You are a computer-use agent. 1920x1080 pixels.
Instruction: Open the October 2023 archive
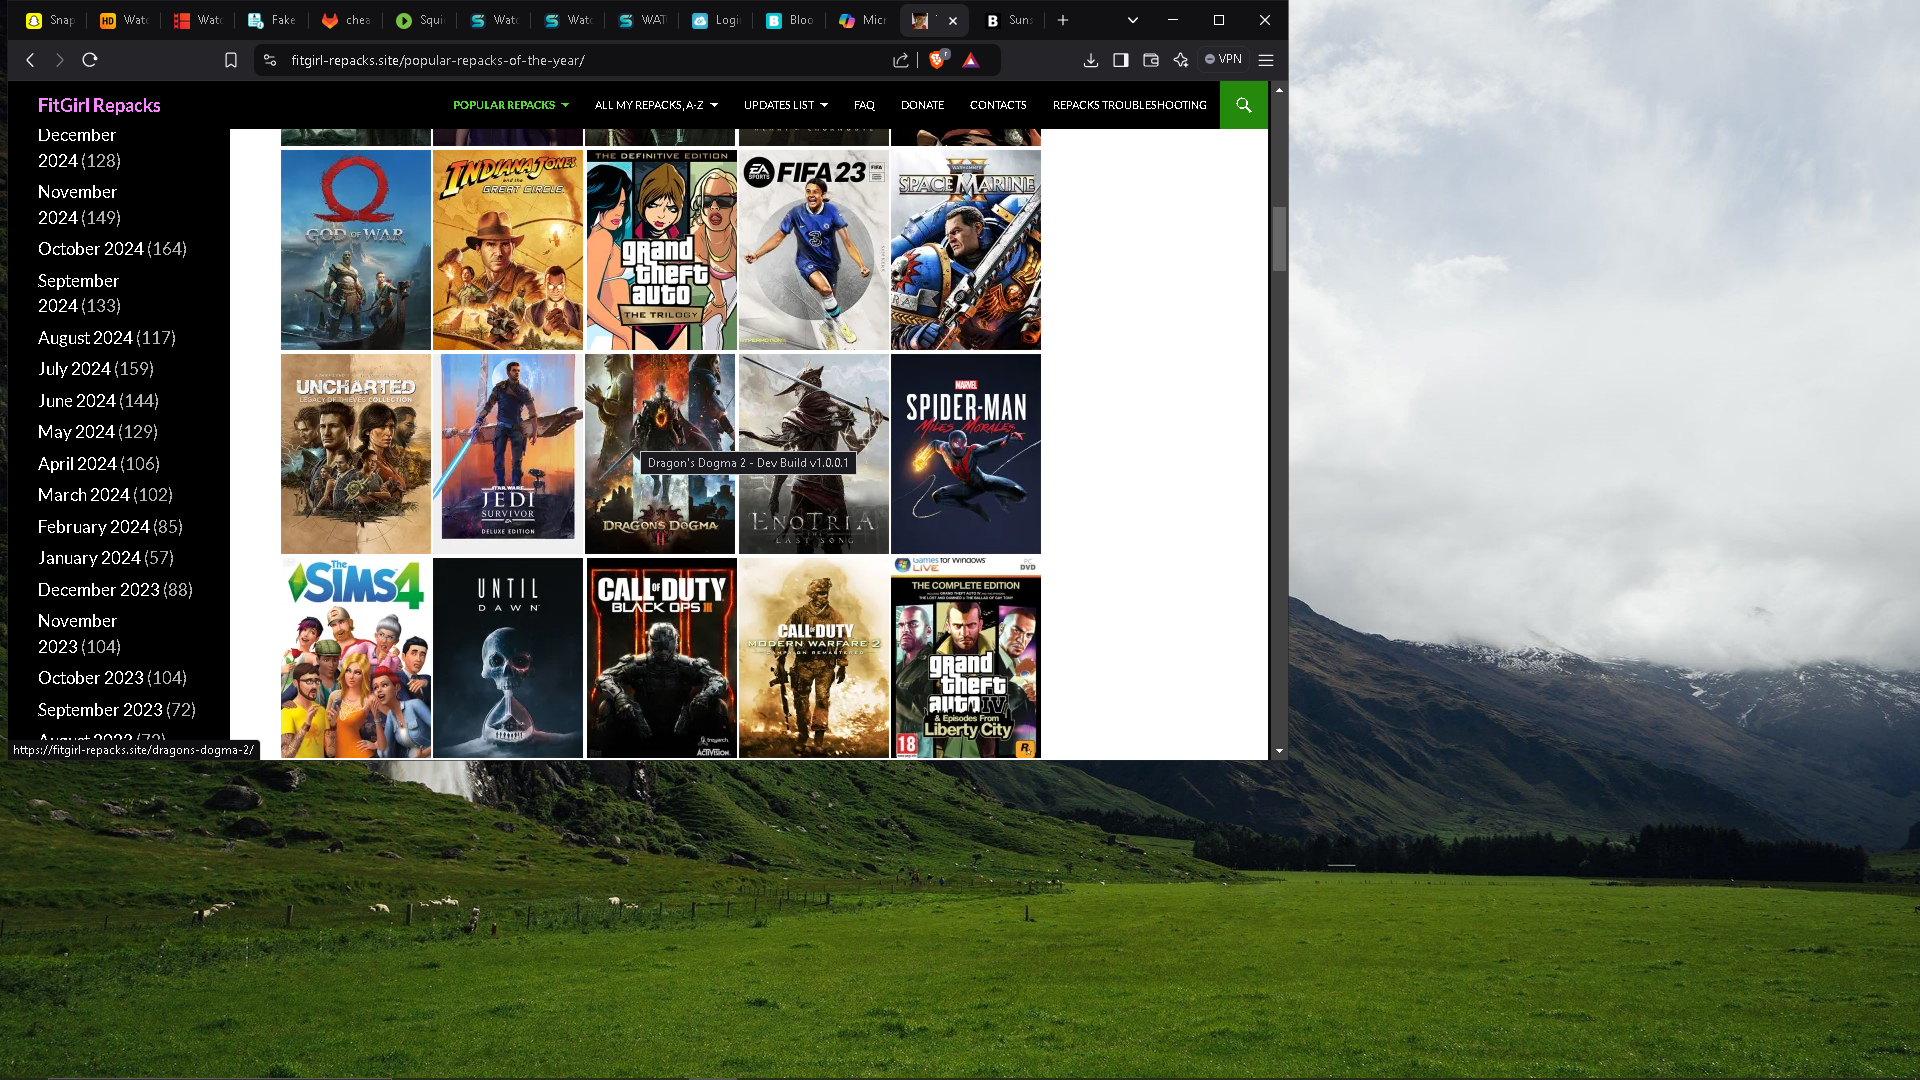click(91, 678)
